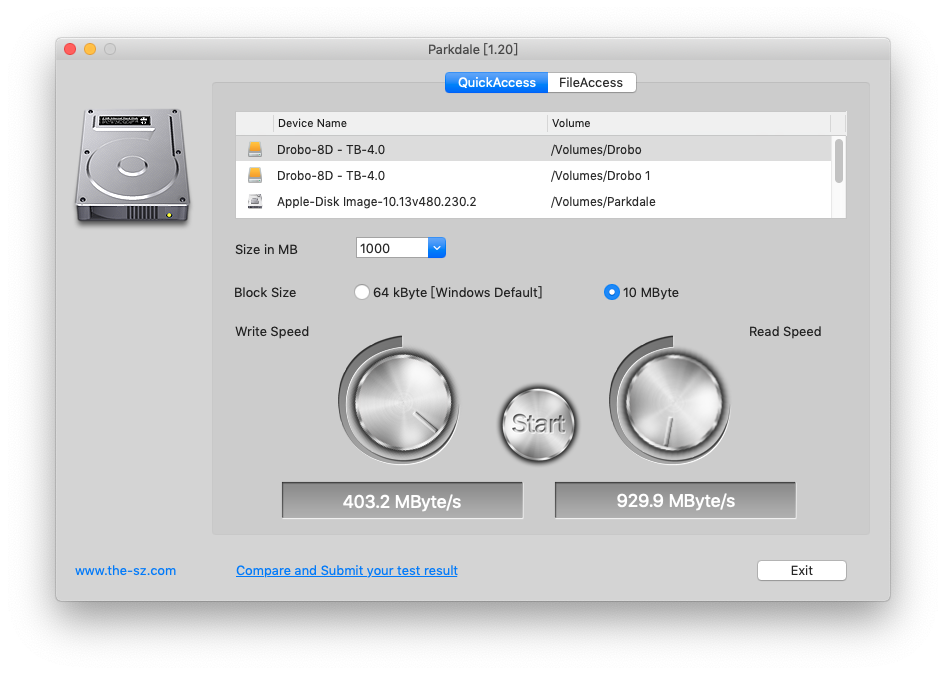Click the large hard drive icon
This screenshot has width=946, height=675.
coord(132,165)
